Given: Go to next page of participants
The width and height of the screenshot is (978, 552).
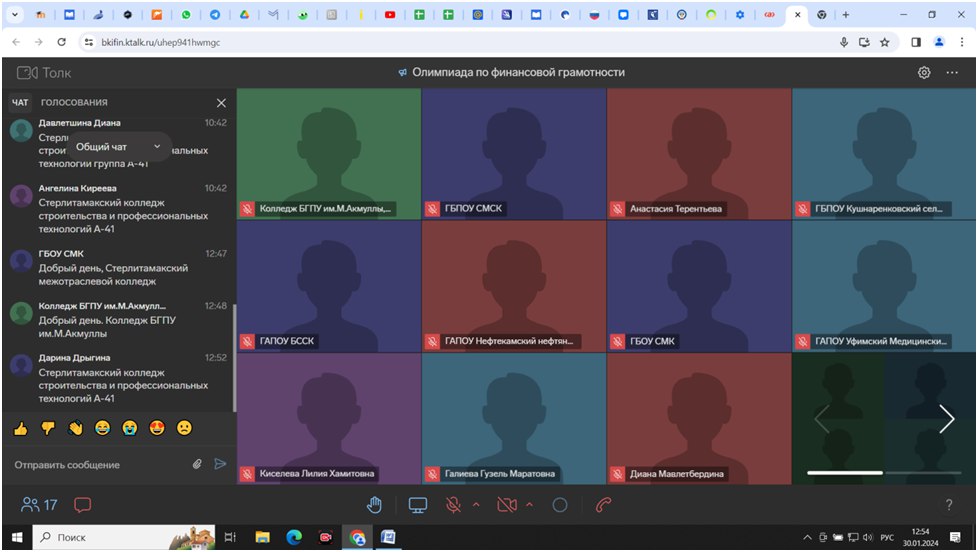Looking at the screenshot, I should [x=946, y=420].
